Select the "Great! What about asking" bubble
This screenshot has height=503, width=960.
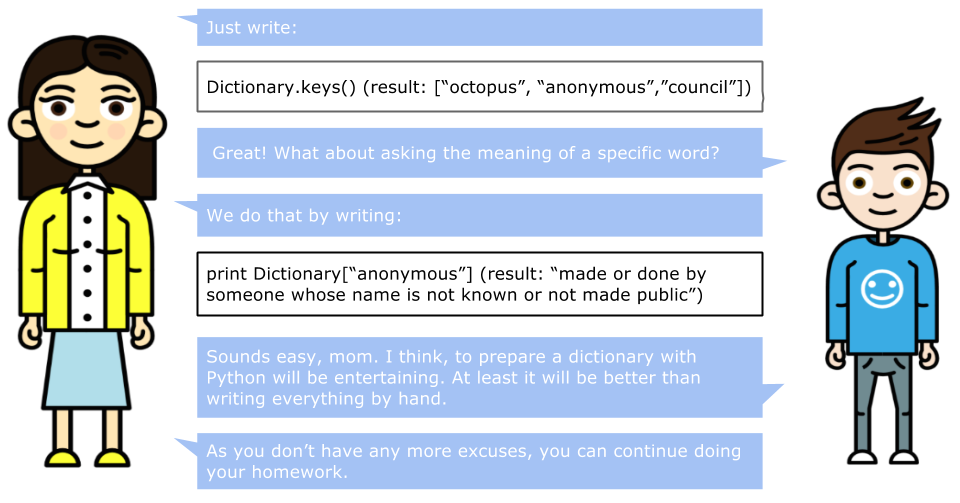pos(480,153)
